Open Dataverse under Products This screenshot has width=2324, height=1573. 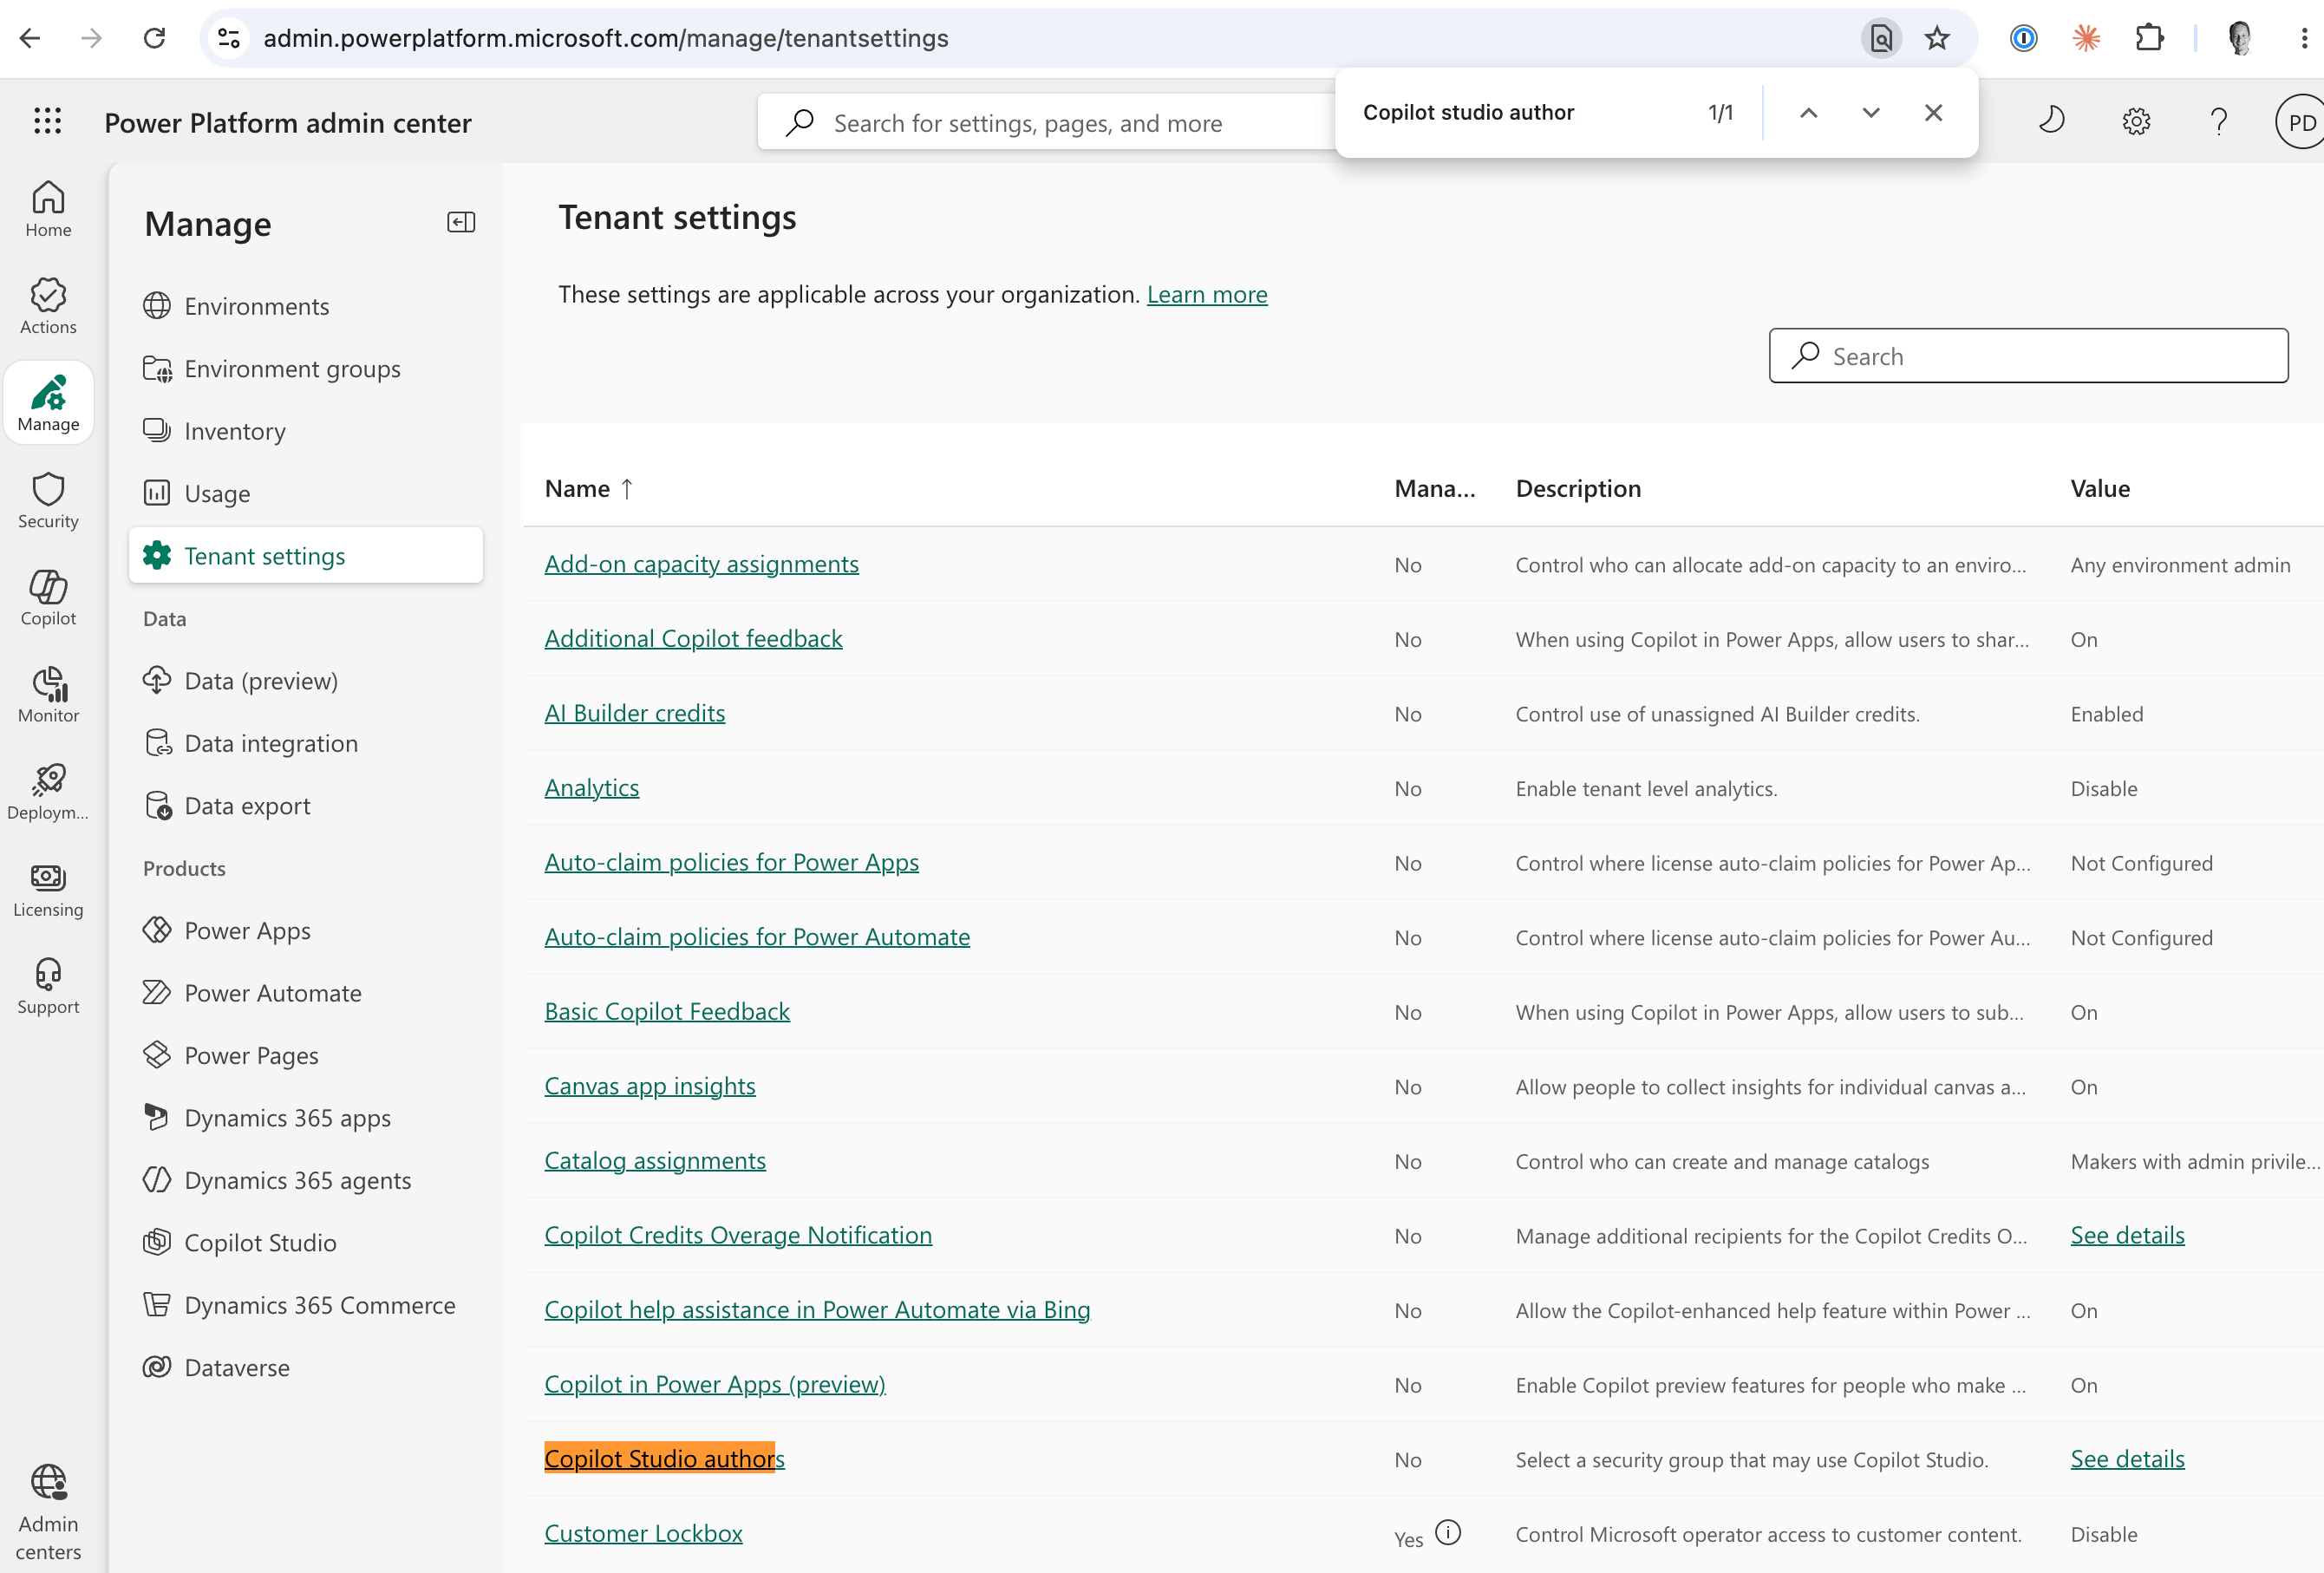[x=306, y=1367]
